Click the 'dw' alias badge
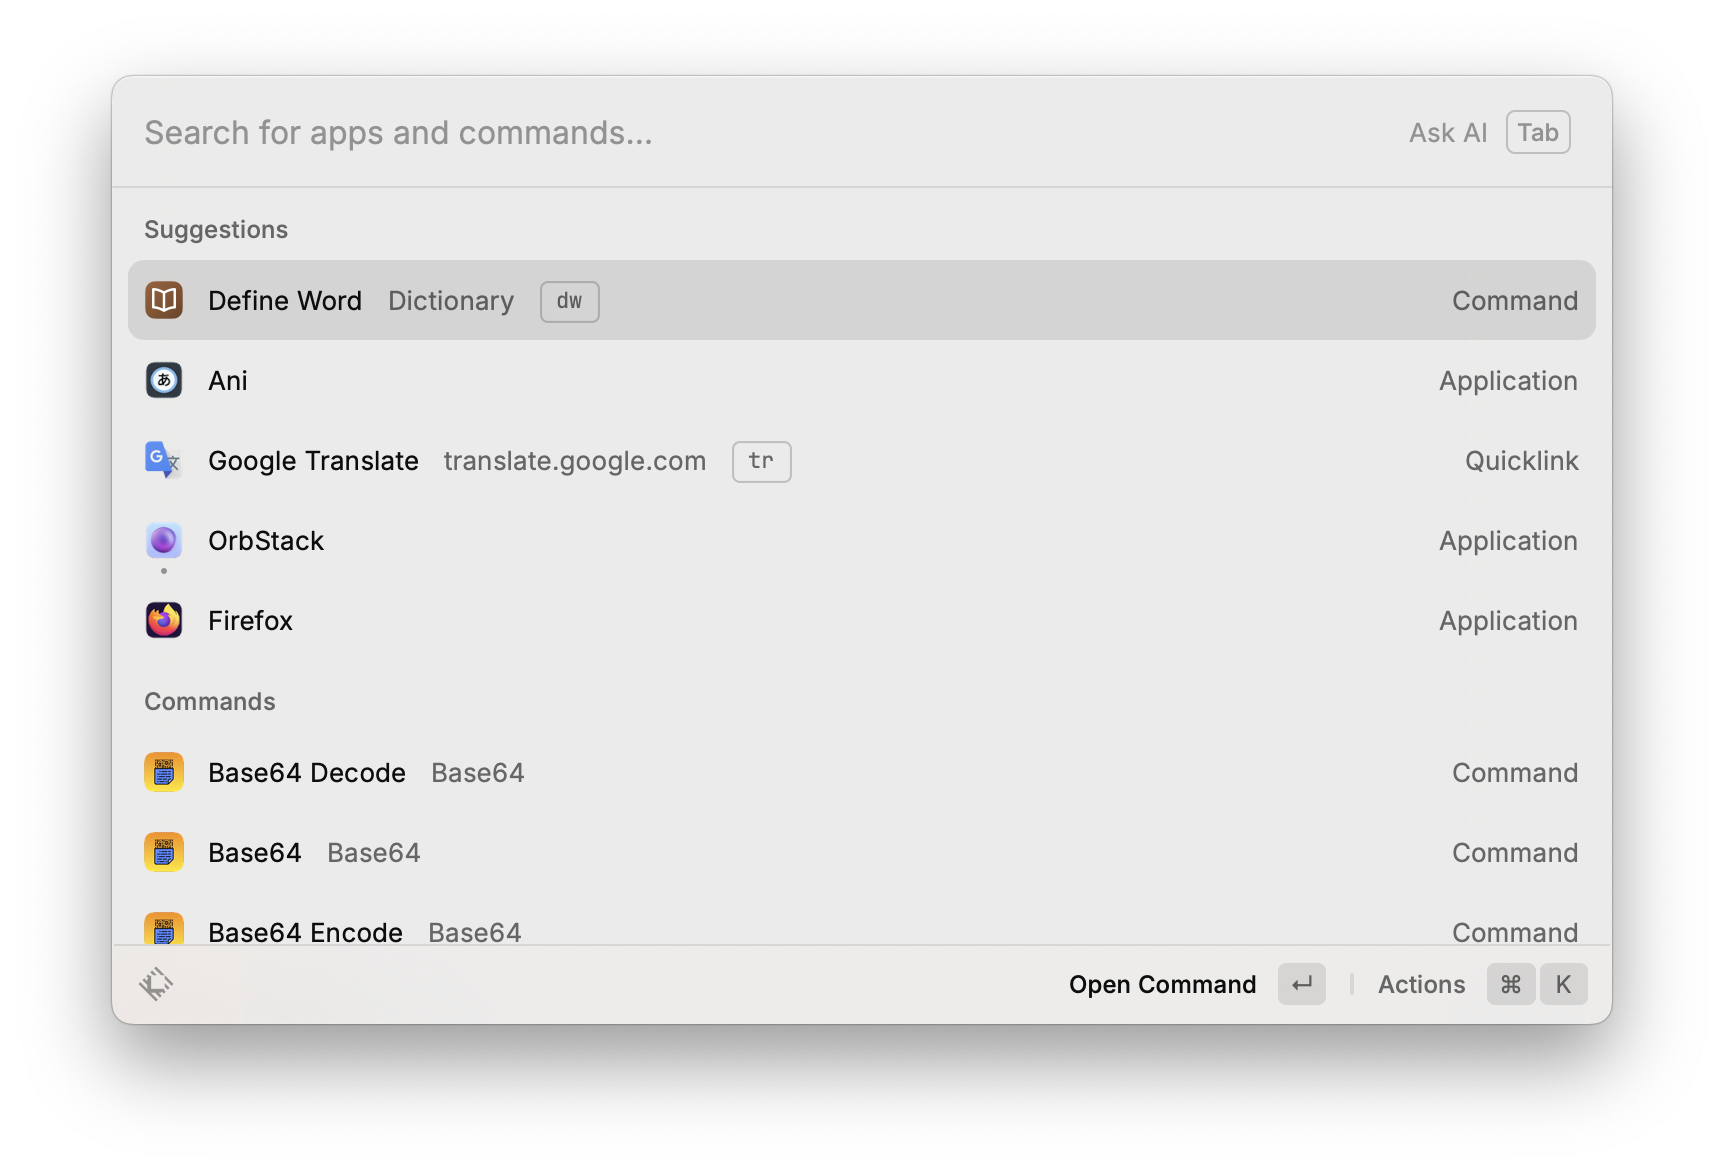 [x=570, y=301]
